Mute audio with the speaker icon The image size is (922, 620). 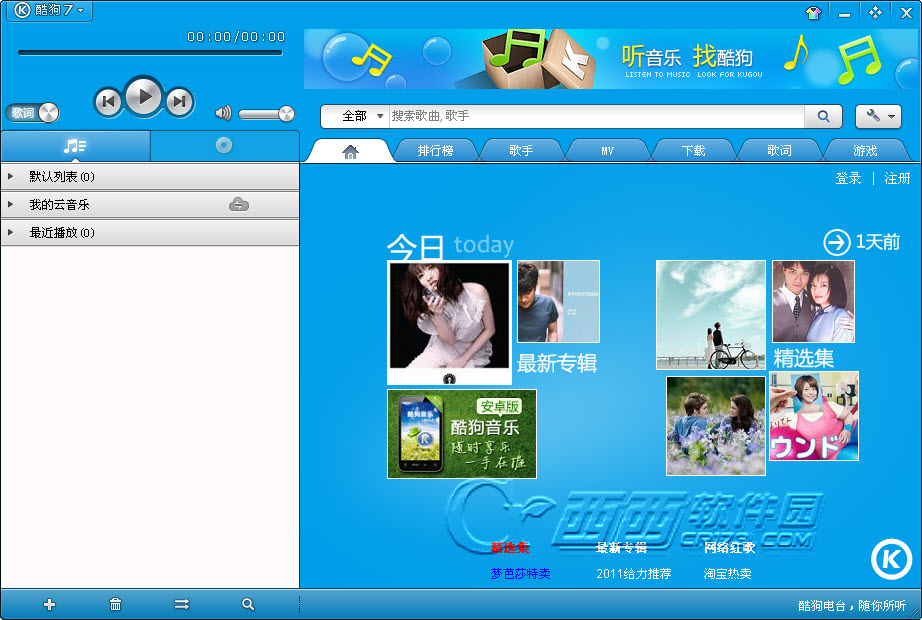point(223,113)
